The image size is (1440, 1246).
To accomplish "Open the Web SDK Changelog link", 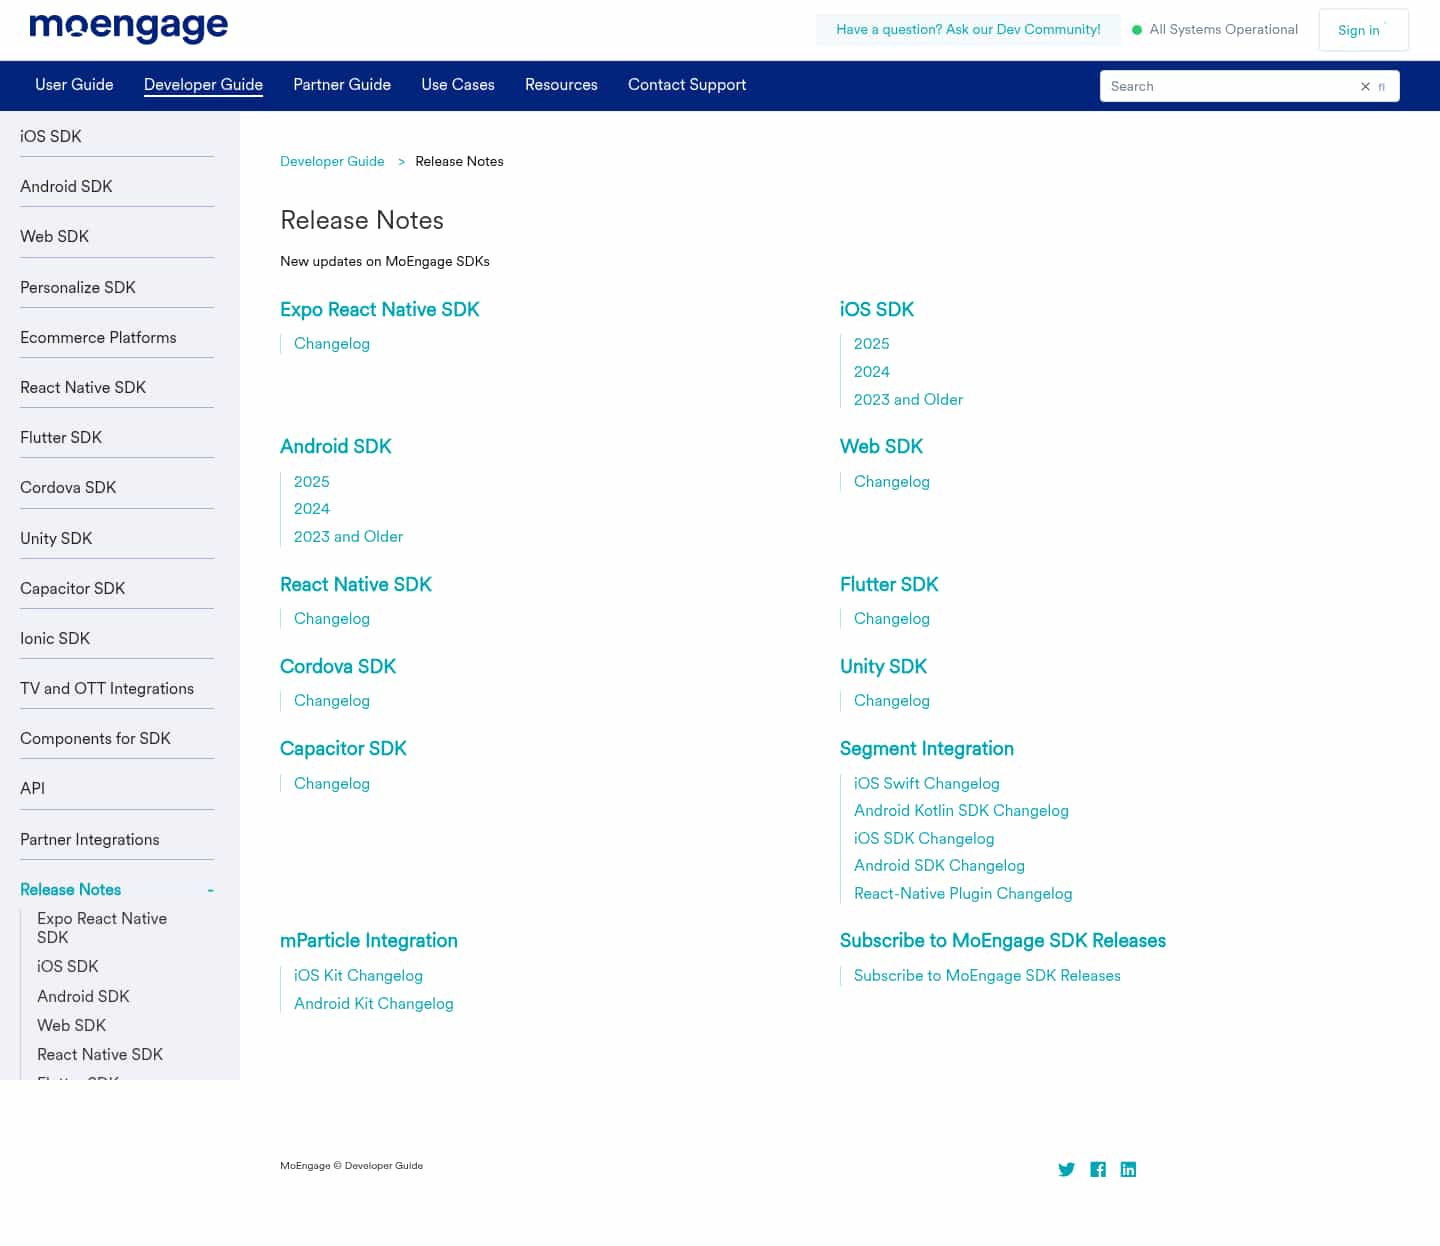I will point(891,481).
